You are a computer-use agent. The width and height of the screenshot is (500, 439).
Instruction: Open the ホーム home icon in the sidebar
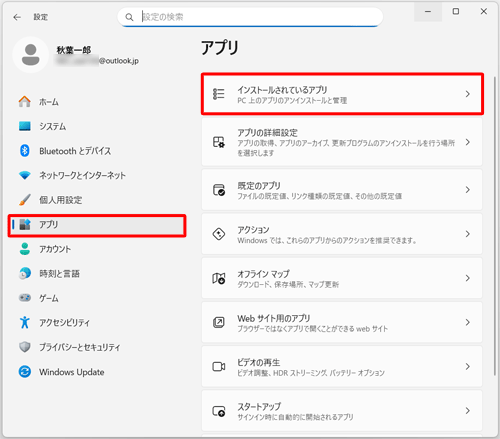click(25, 102)
